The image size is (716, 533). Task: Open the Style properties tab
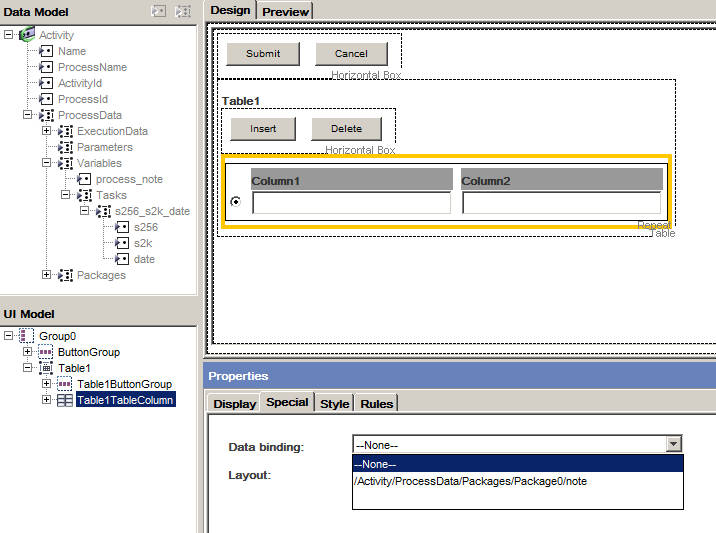point(334,404)
